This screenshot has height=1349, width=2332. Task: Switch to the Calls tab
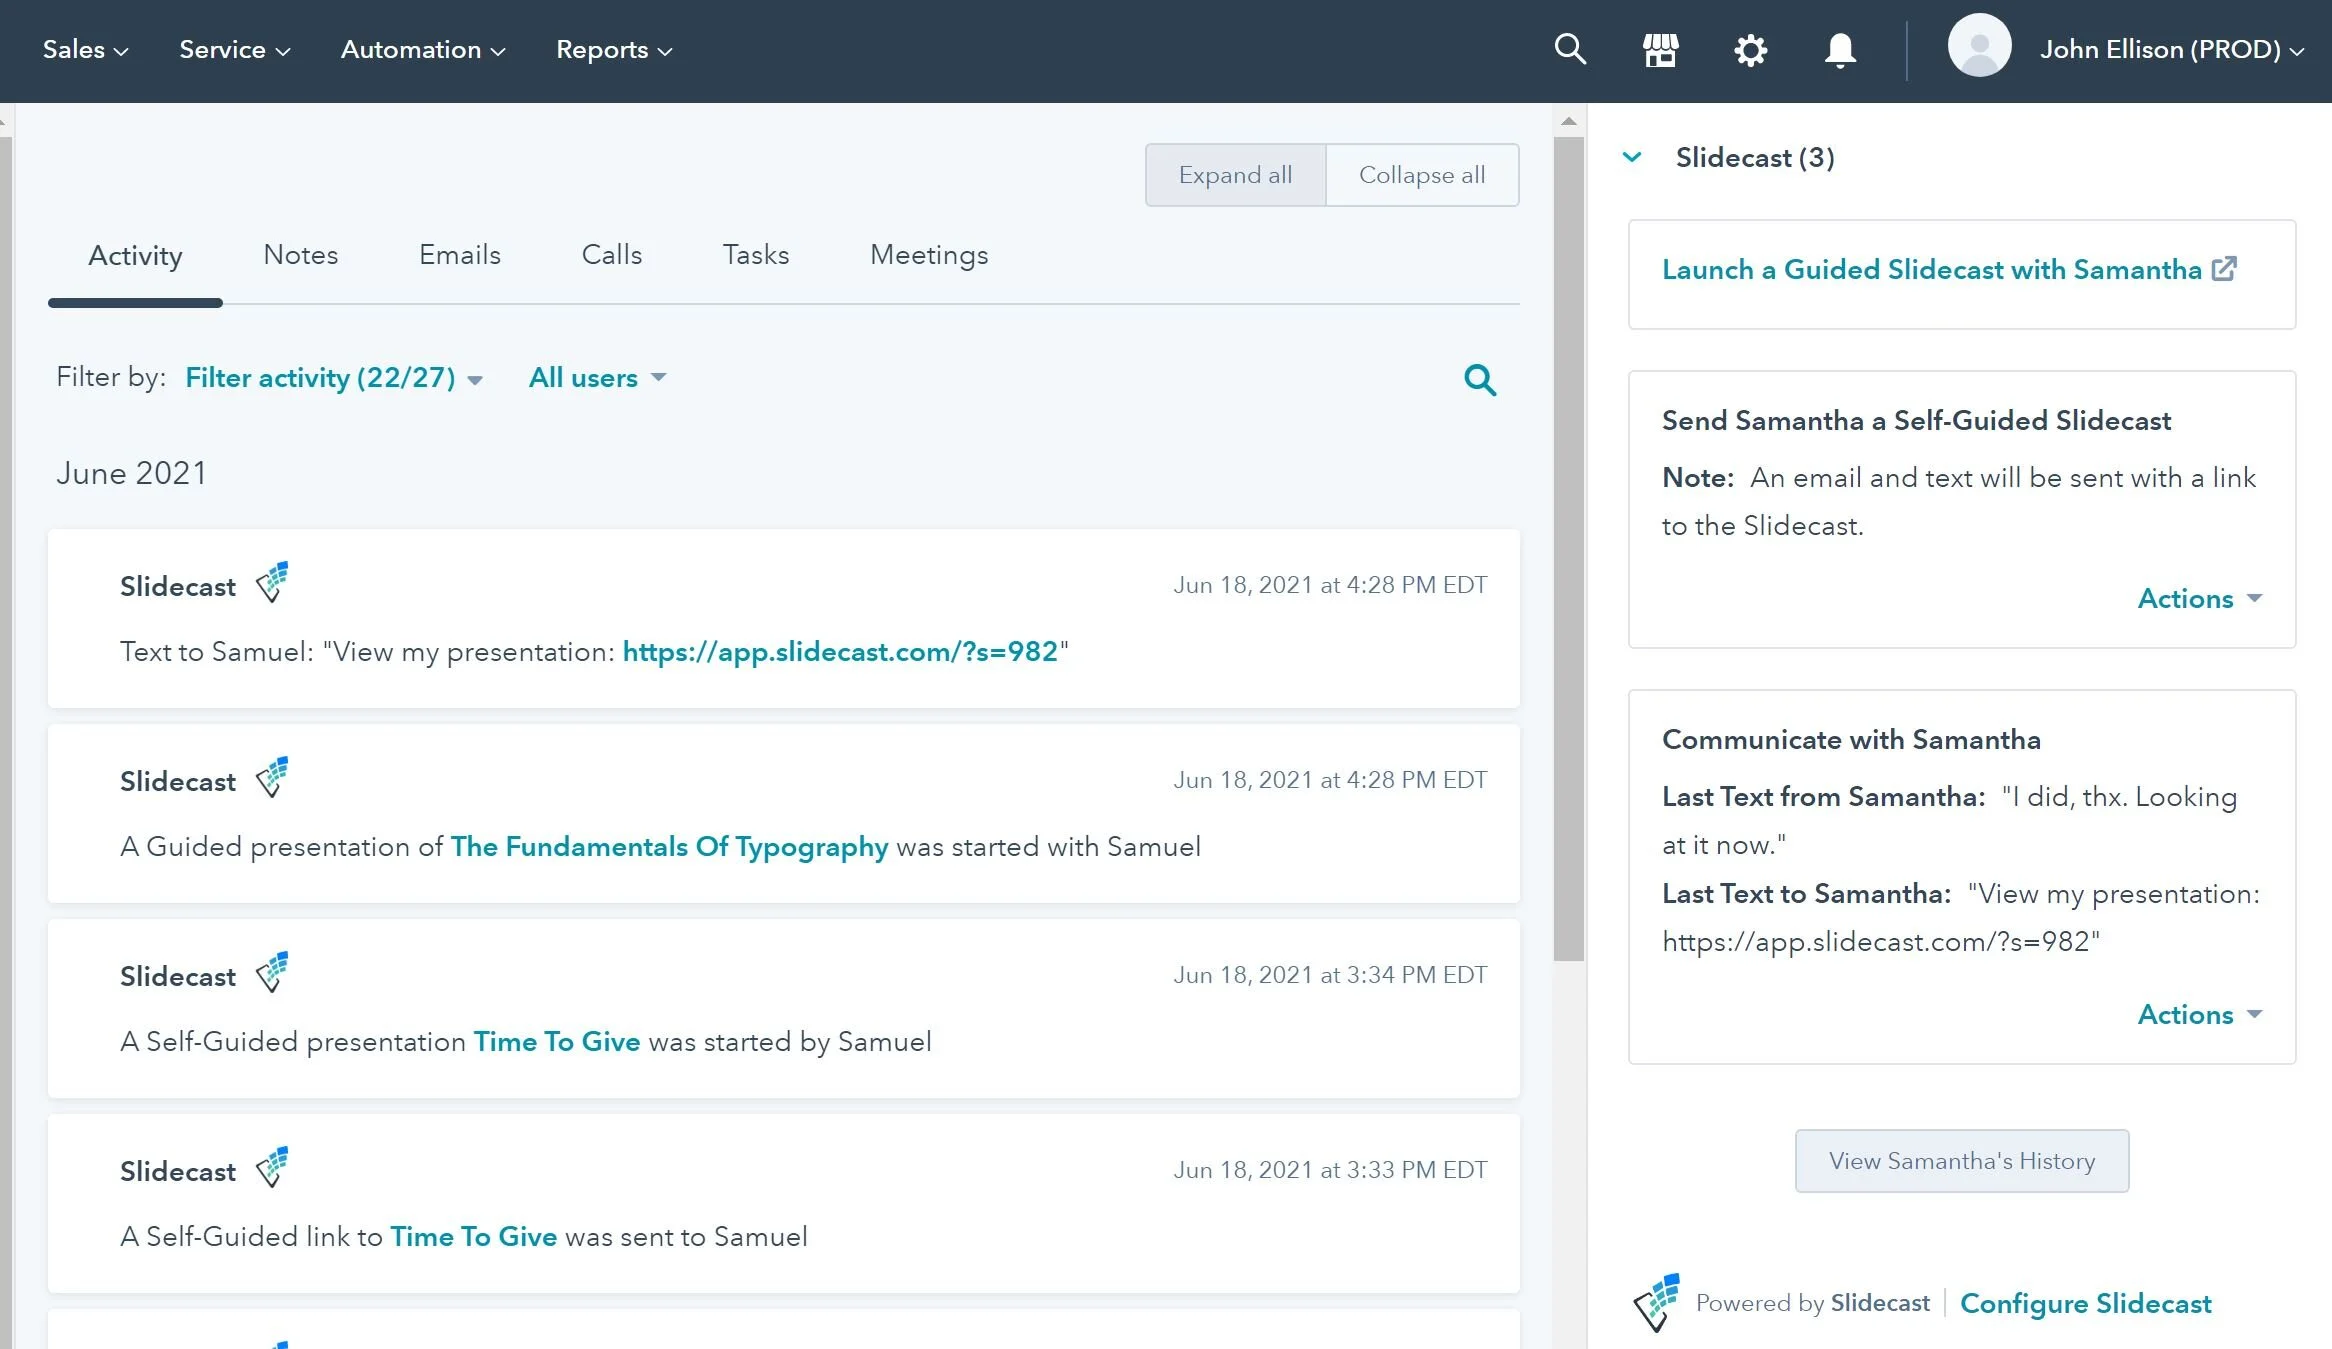(612, 255)
